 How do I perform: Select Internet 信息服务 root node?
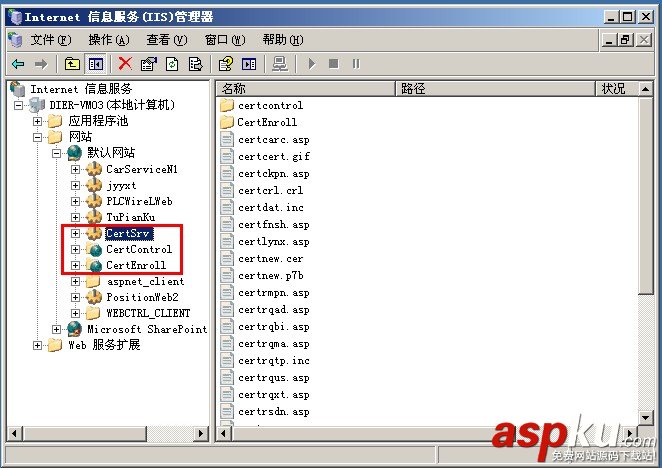(x=81, y=89)
